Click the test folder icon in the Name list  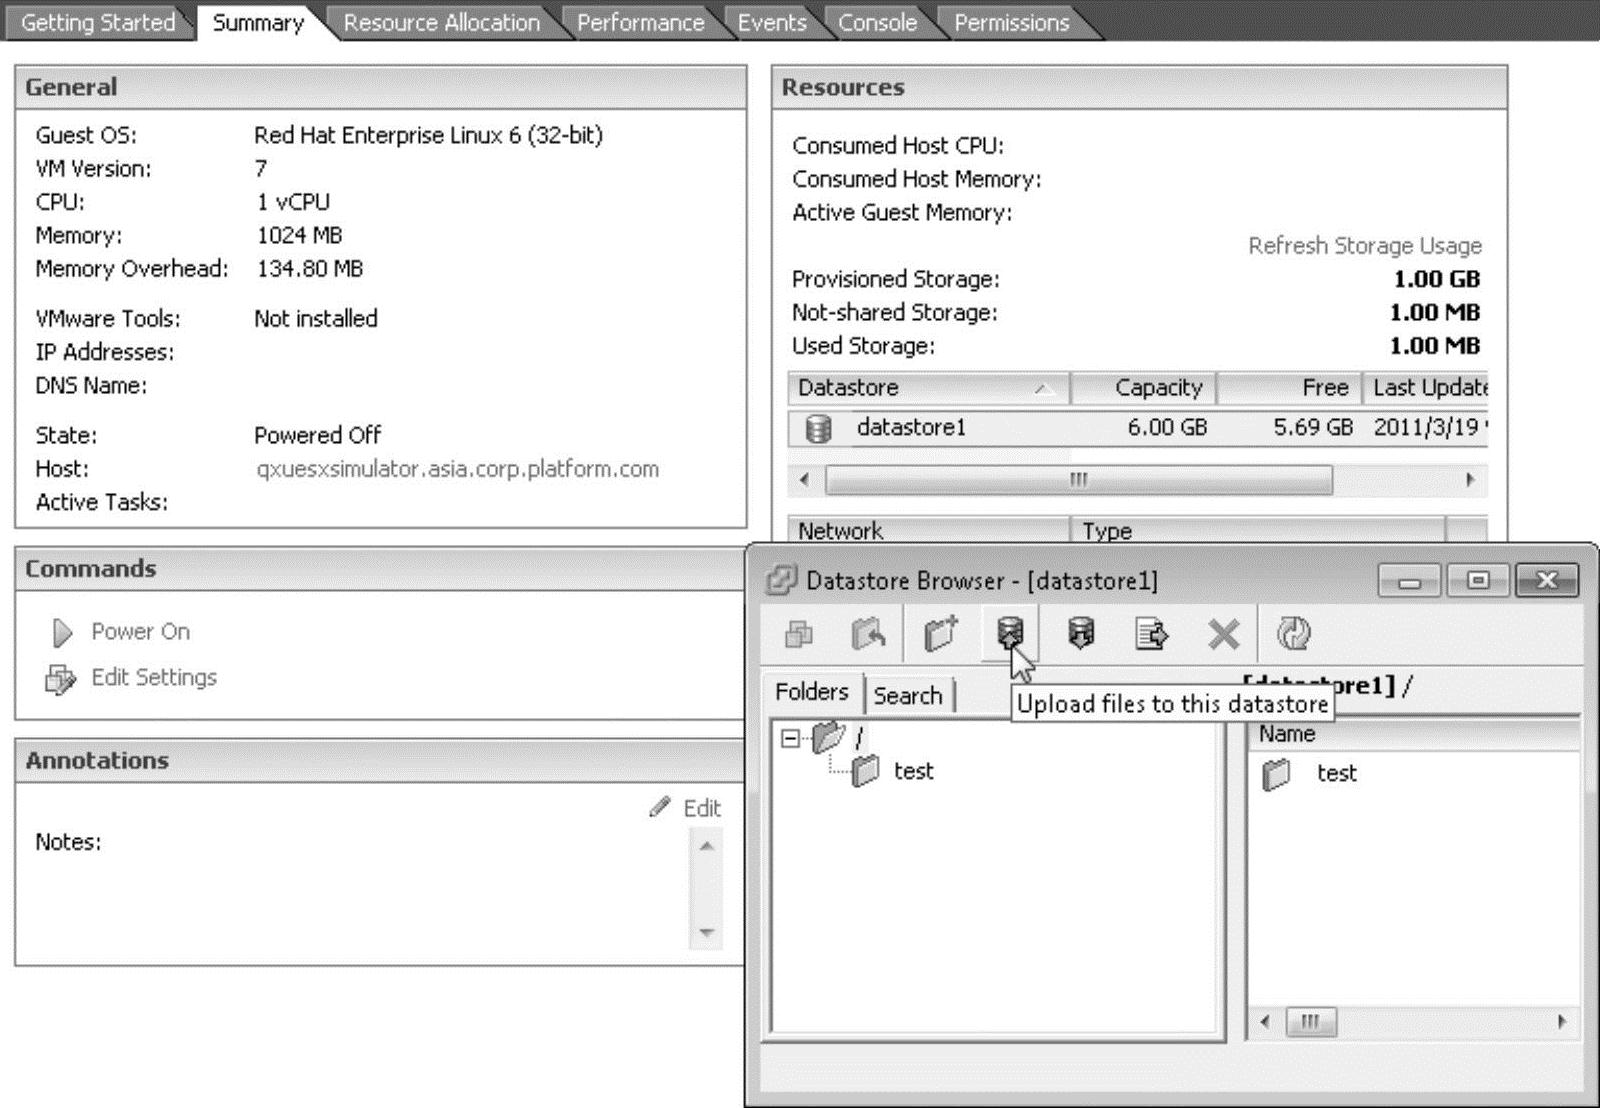click(x=1276, y=773)
